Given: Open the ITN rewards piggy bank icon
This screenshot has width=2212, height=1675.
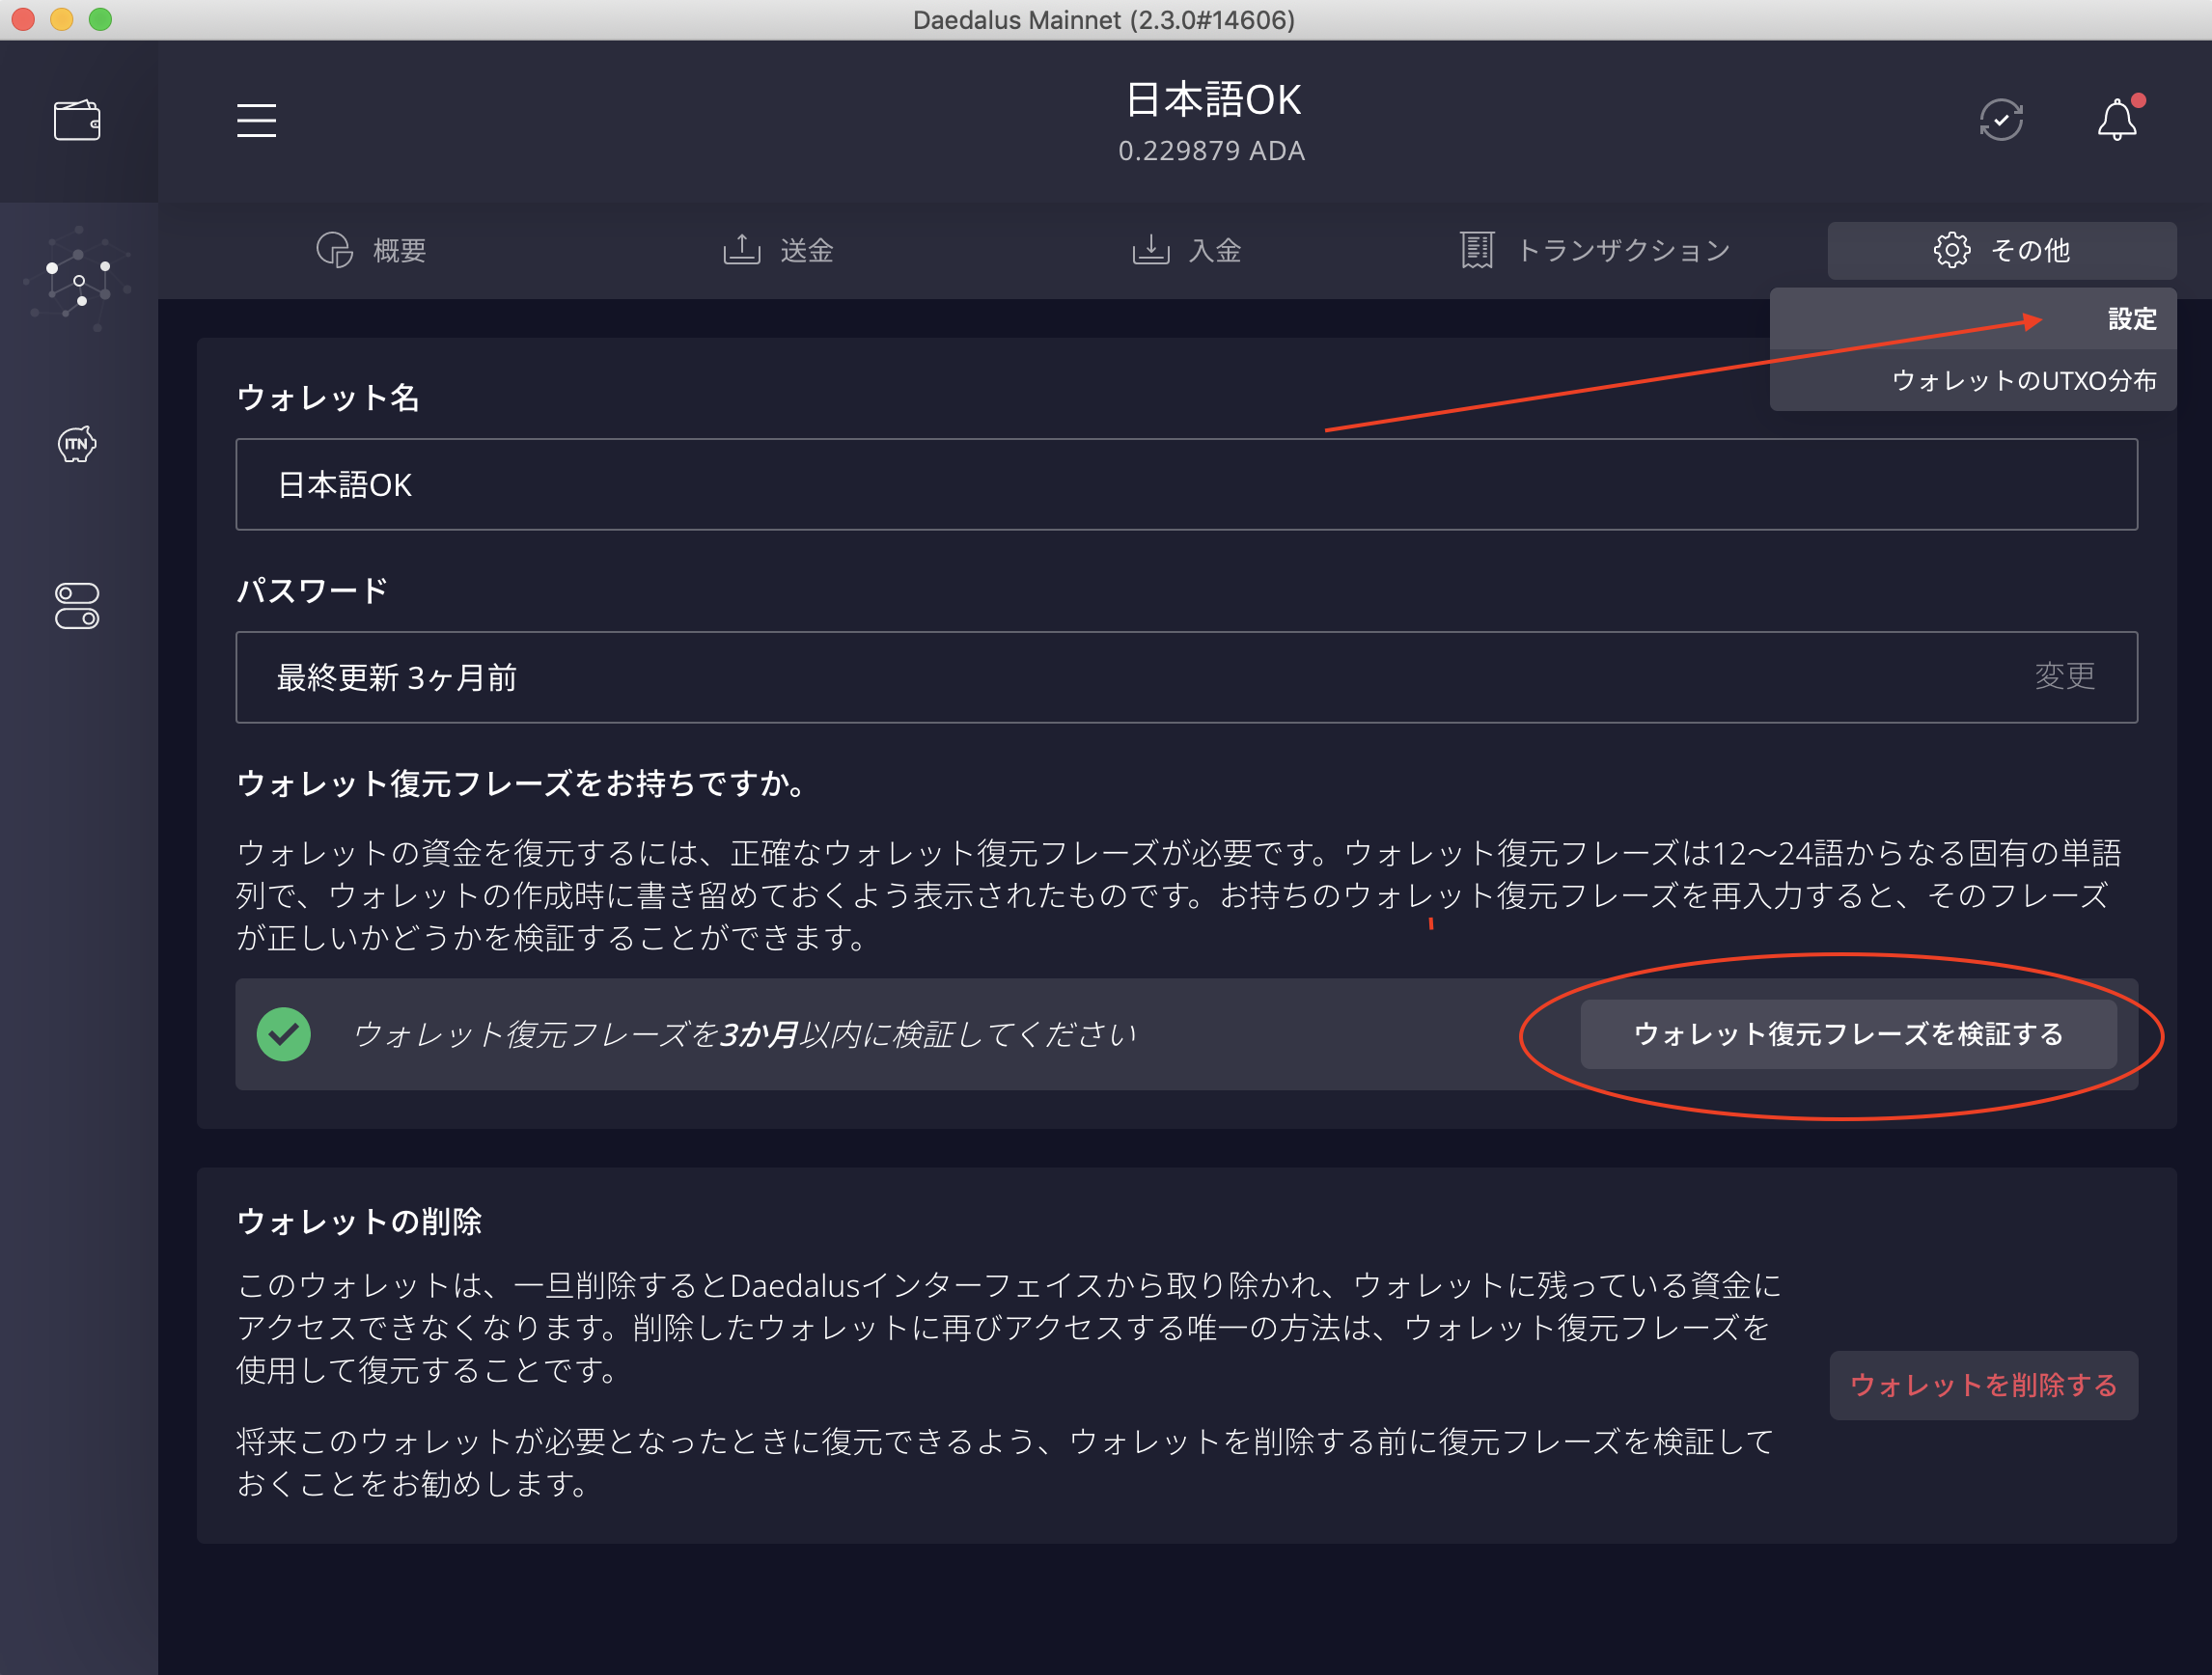Looking at the screenshot, I should coord(77,444).
